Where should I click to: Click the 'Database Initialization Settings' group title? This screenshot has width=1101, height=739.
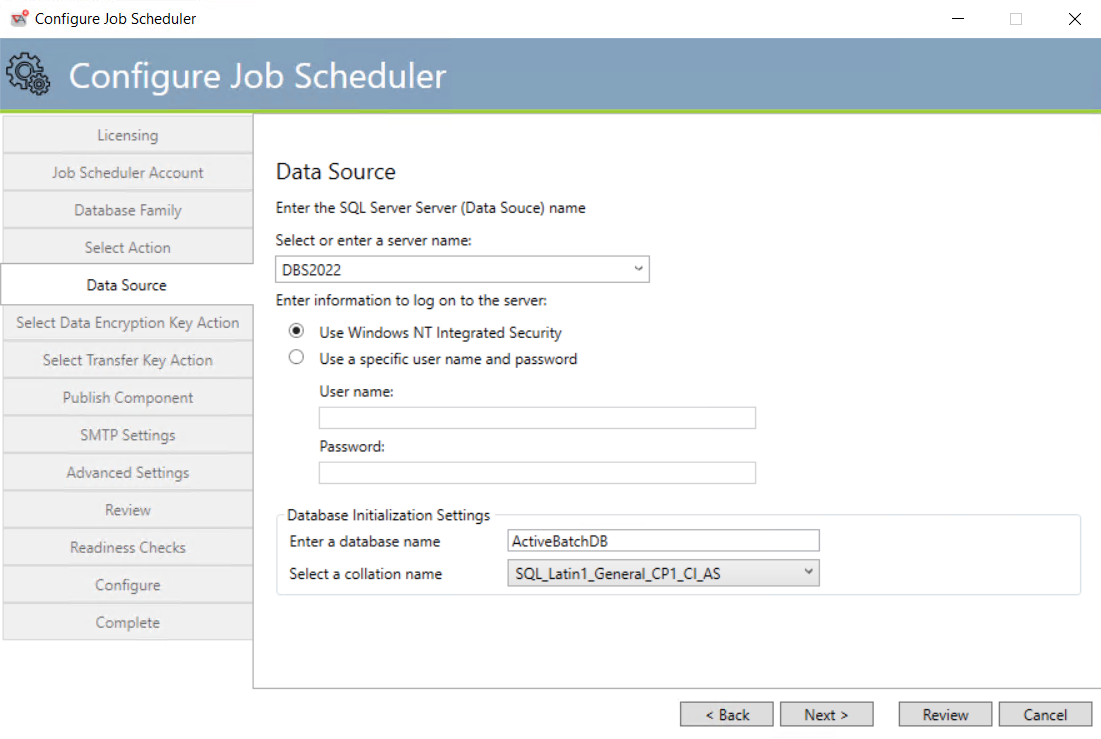click(x=388, y=515)
